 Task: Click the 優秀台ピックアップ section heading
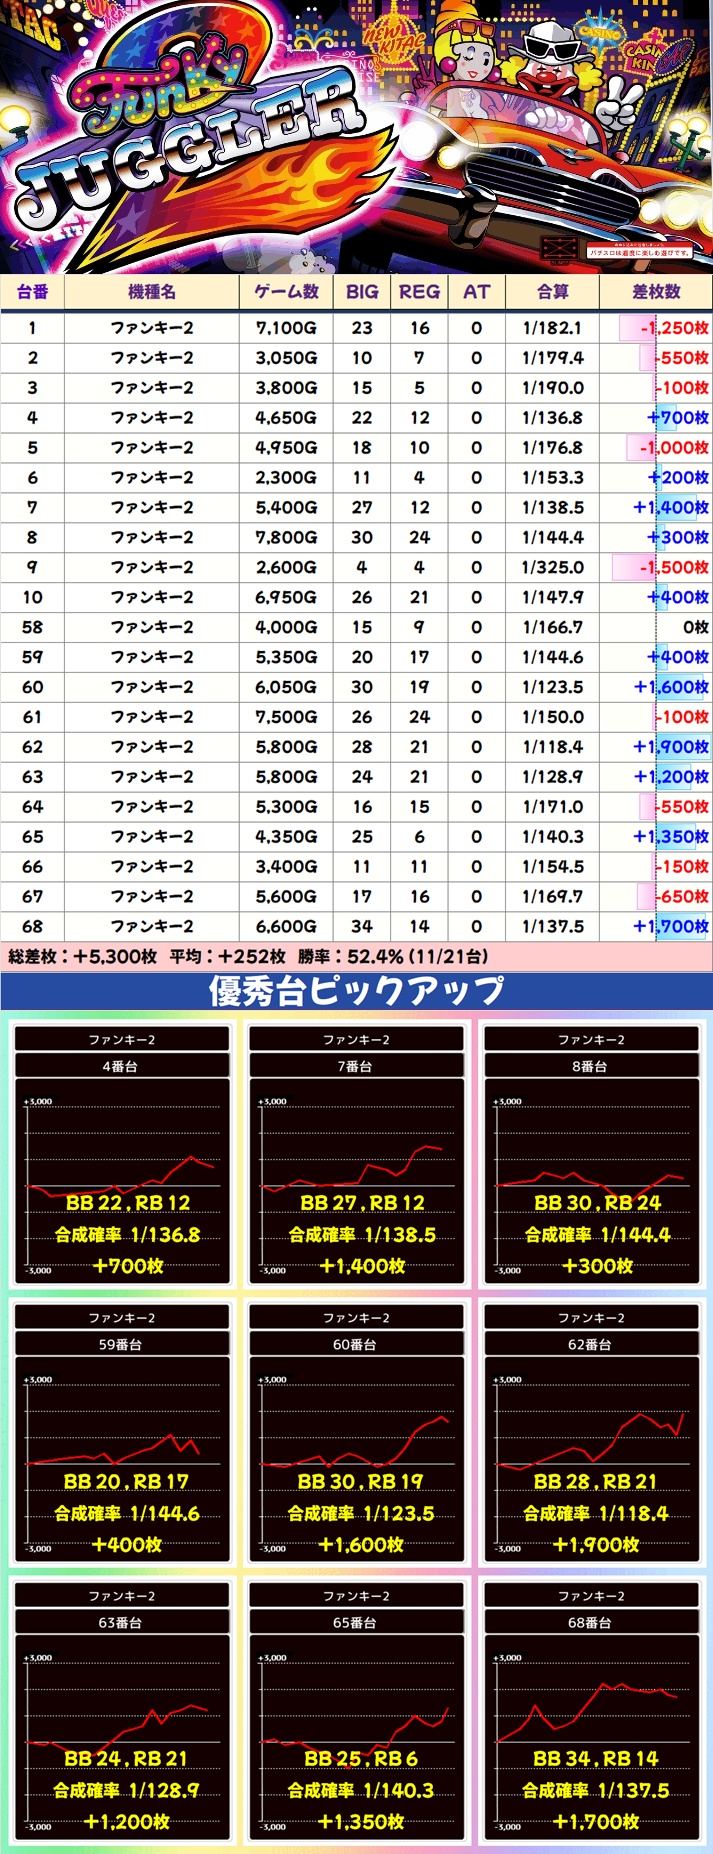pyautogui.click(x=356, y=991)
